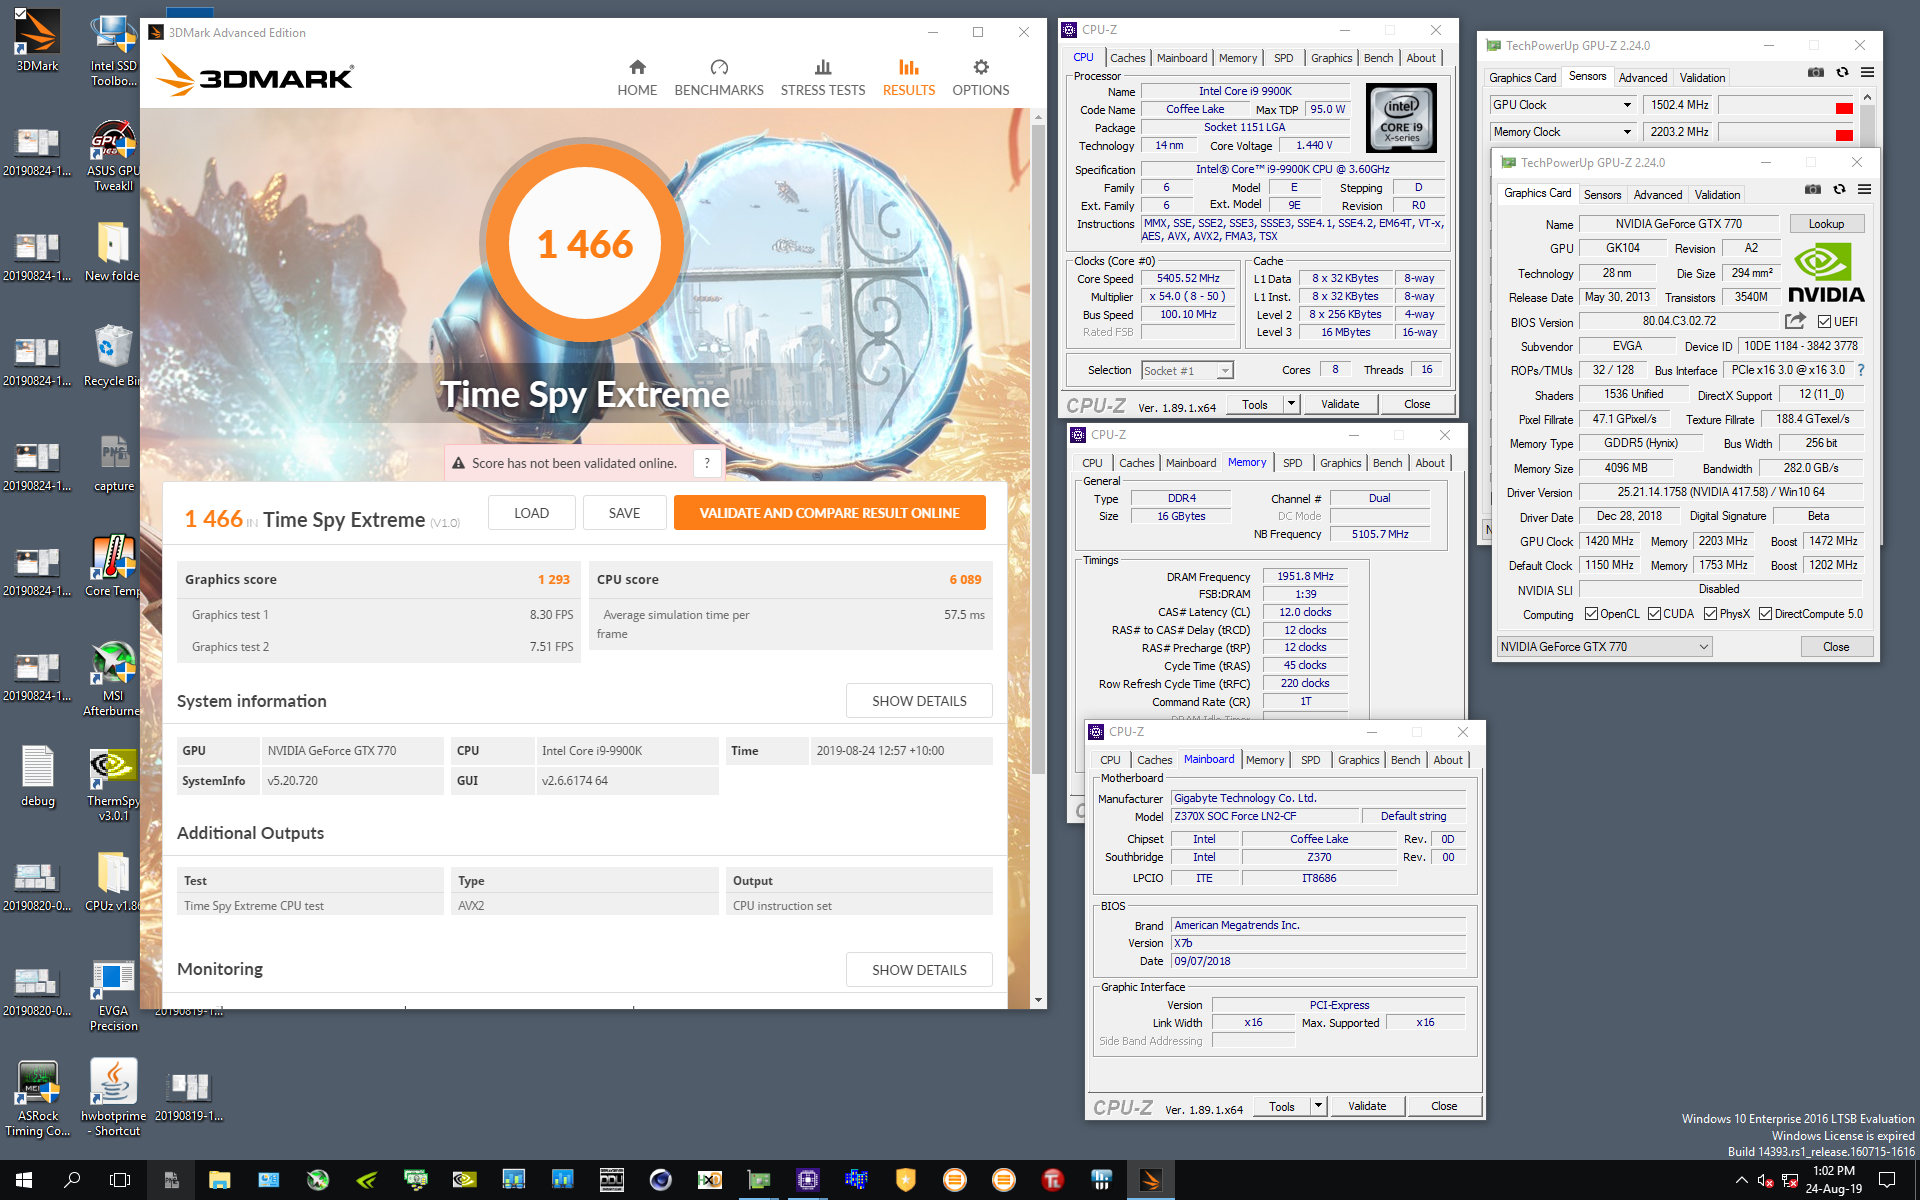Screen dimensions: 1920x1200
Task: Open the CPU-Z Socket #1 selection dropdown
Action: [1187, 371]
